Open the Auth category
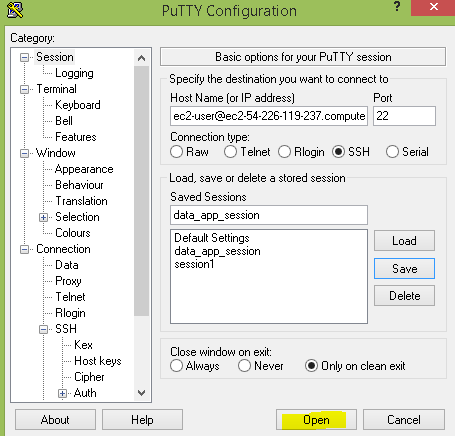Viewport: 455px width, 436px height. click(x=85, y=393)
